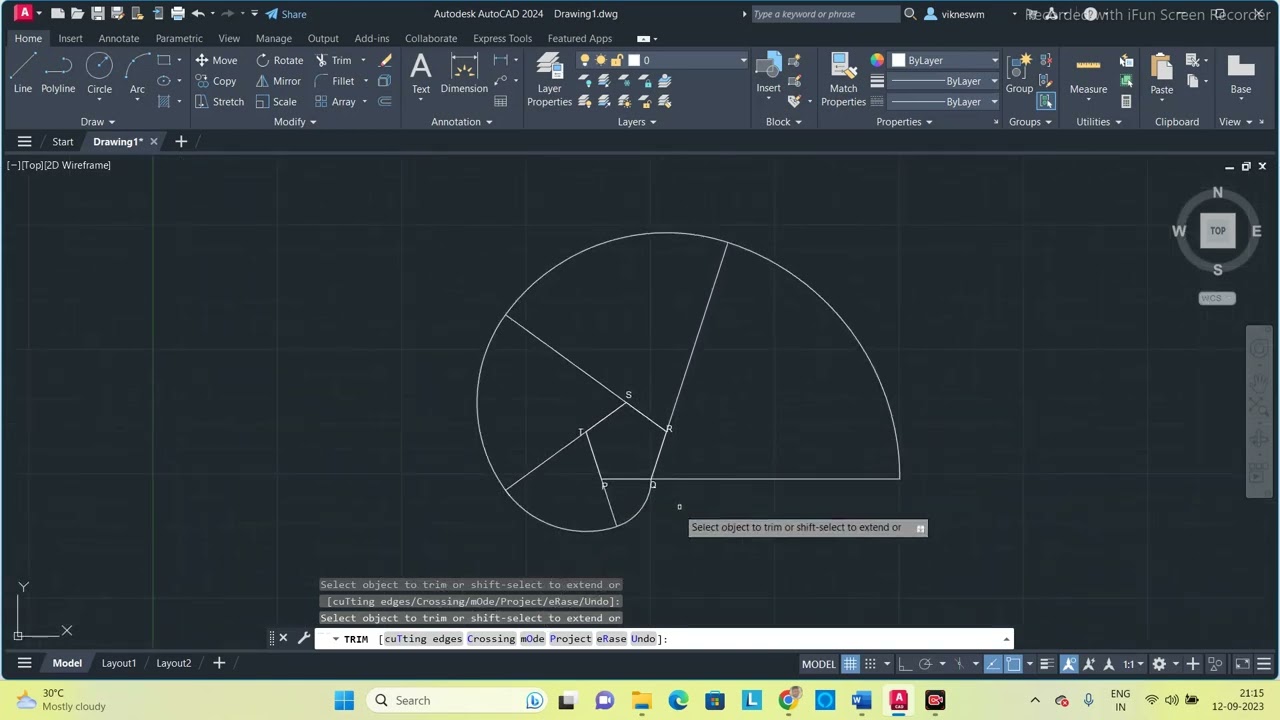Expand the Modify panel
This screenshot has width=1280, height=720.
tap(295, 122)
